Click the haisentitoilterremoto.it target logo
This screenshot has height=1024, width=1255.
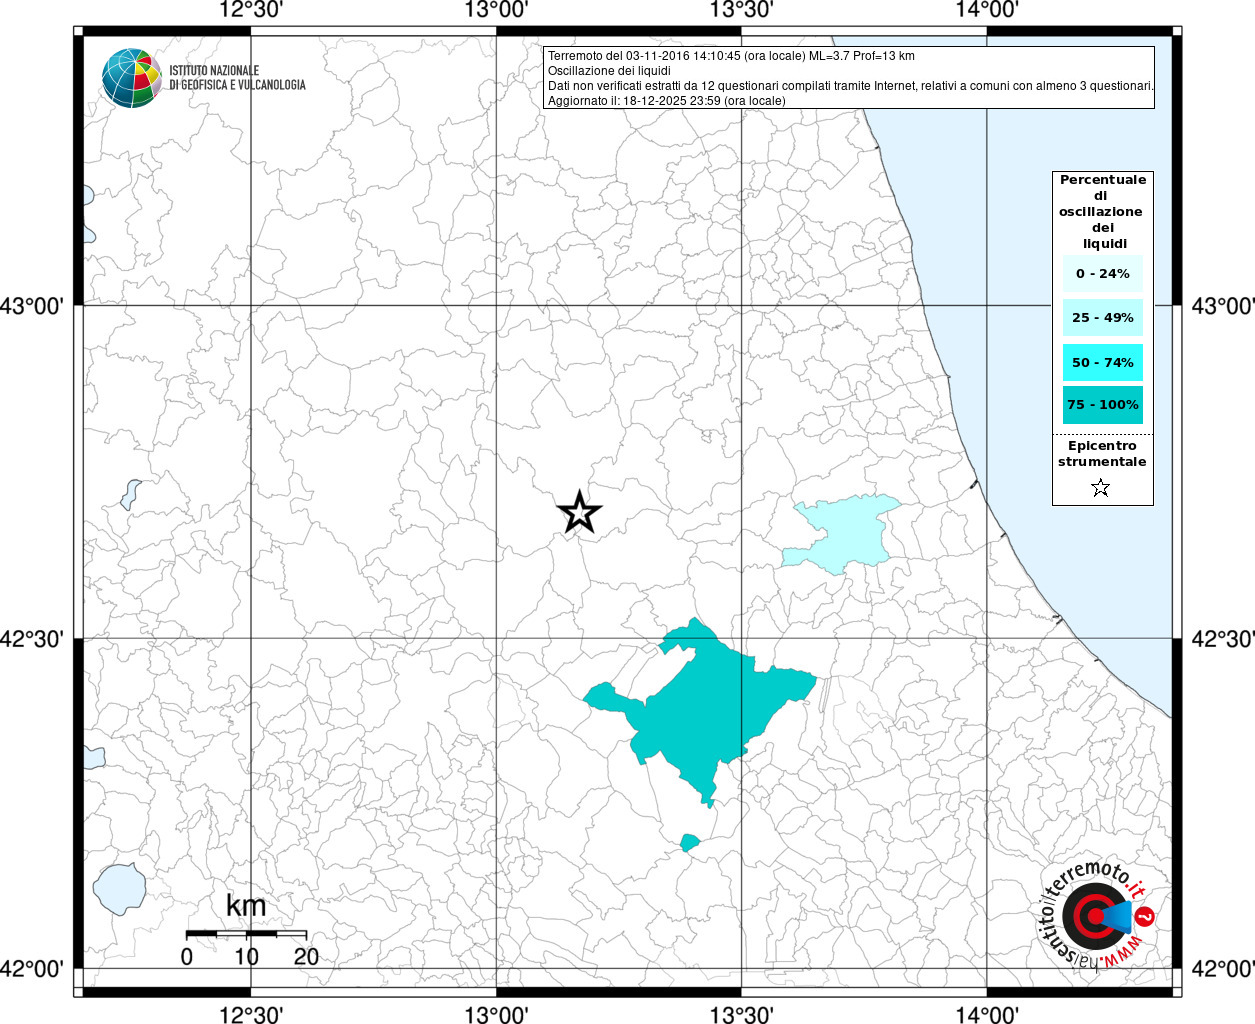[1097, 916]
